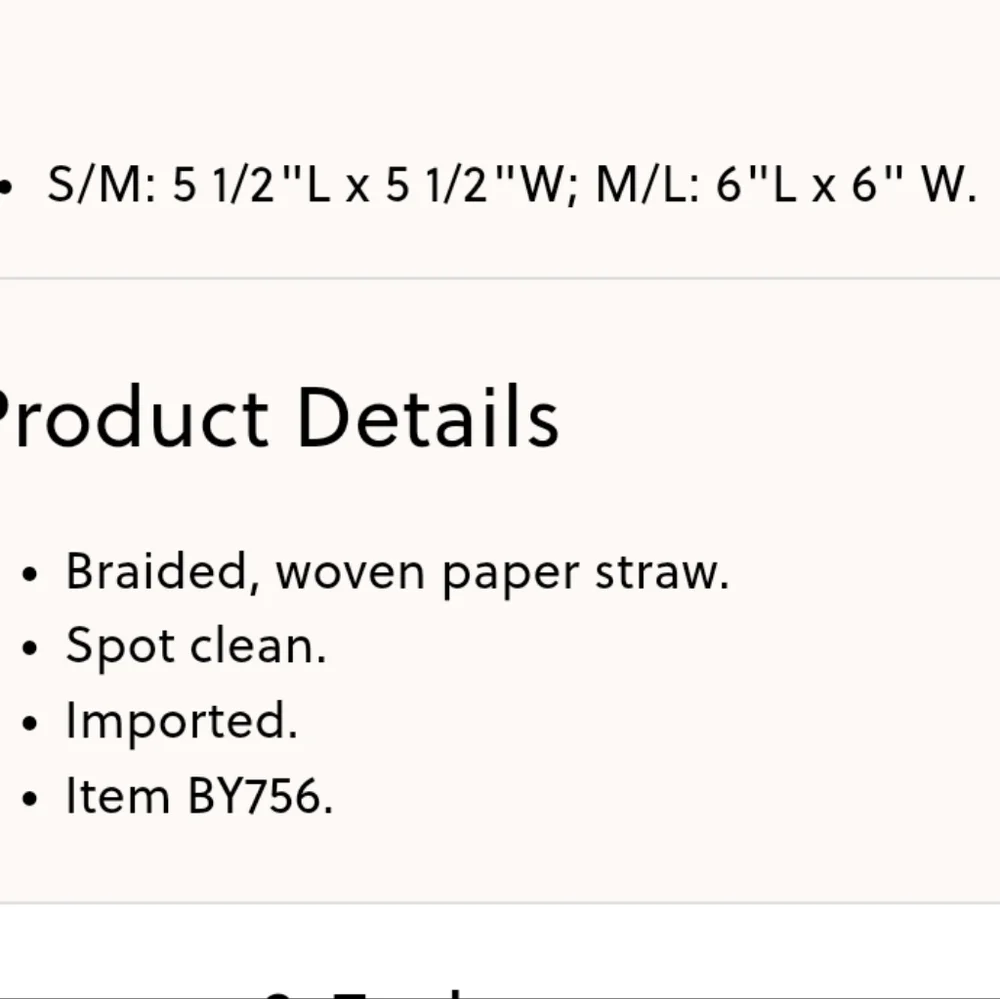The width and height of the screenshot is (1000, 999).
Task: Select the Spot clean care instruction
Action: [x=196, y=647]
